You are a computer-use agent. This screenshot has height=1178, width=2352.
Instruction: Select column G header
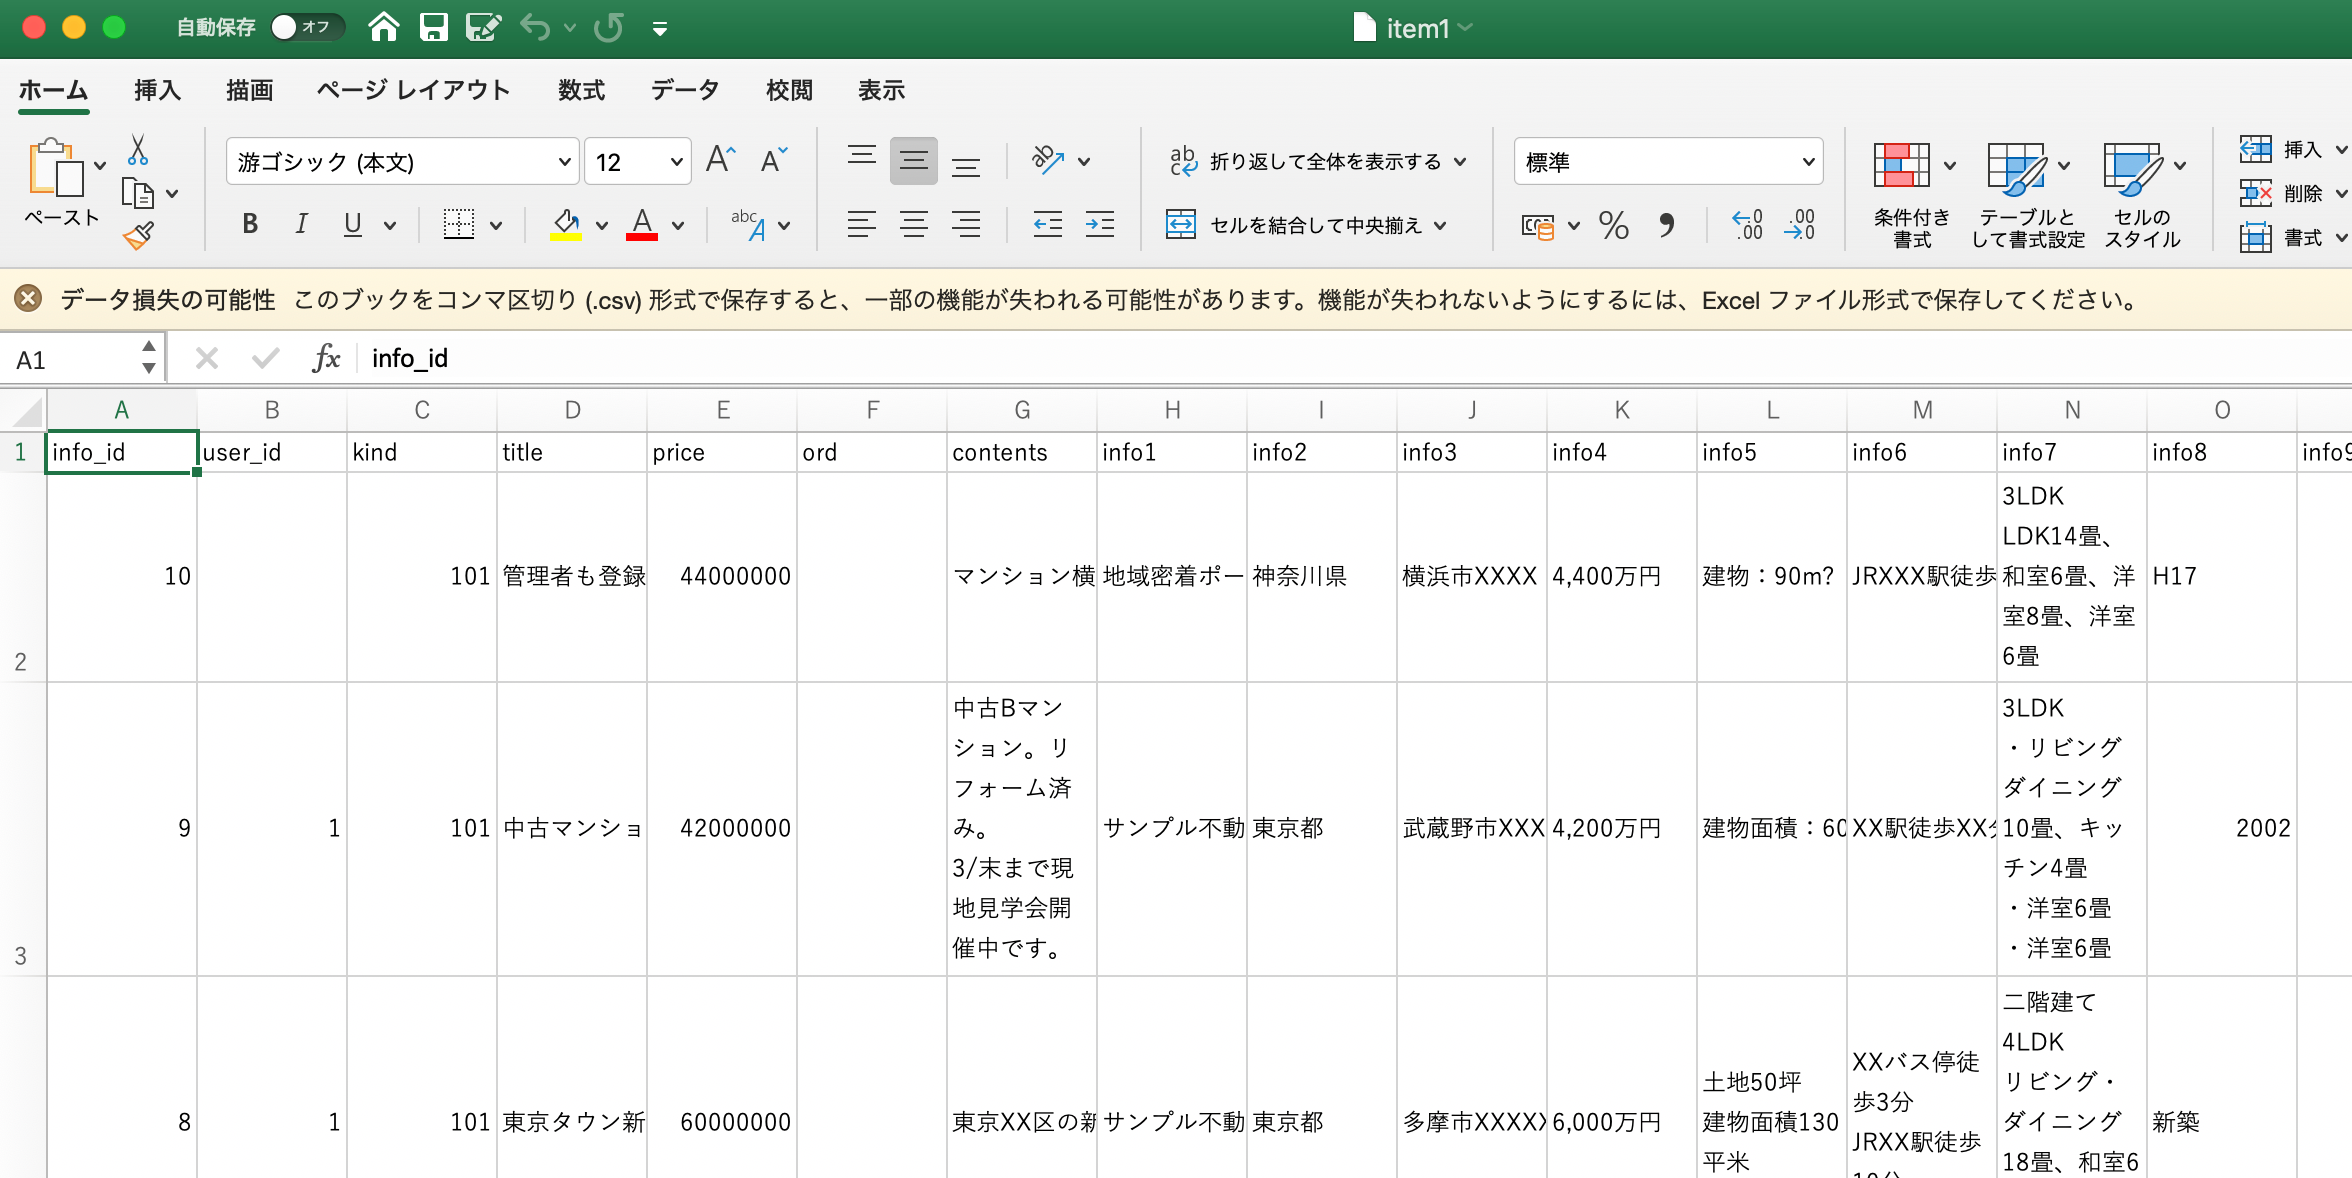pyautogui.click(x=1022, y=410)
